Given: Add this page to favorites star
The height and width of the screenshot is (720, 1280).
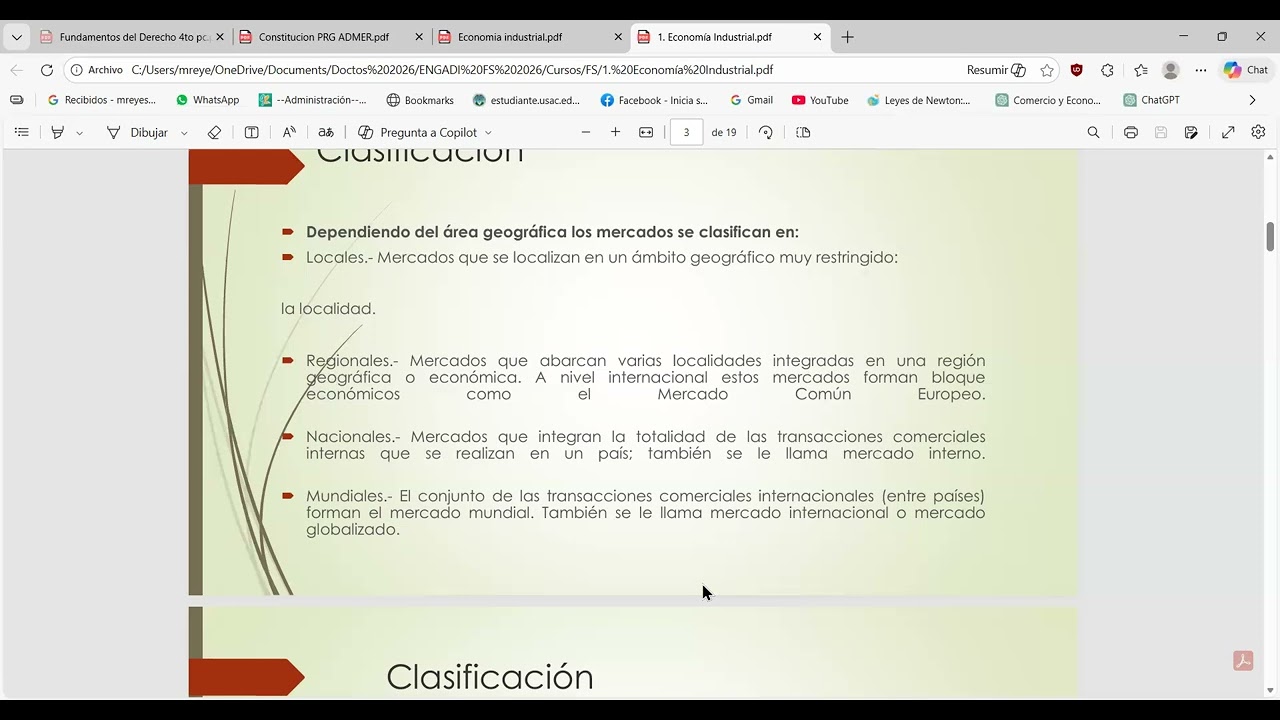Looking at the screenshot, I should click(x=1047, y=70).
